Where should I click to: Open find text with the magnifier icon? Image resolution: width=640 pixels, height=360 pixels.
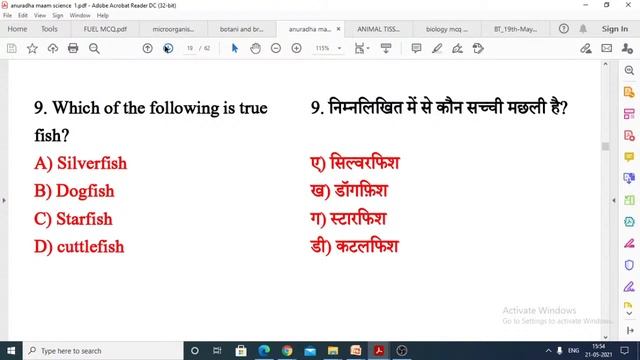(x=94, y=49)
